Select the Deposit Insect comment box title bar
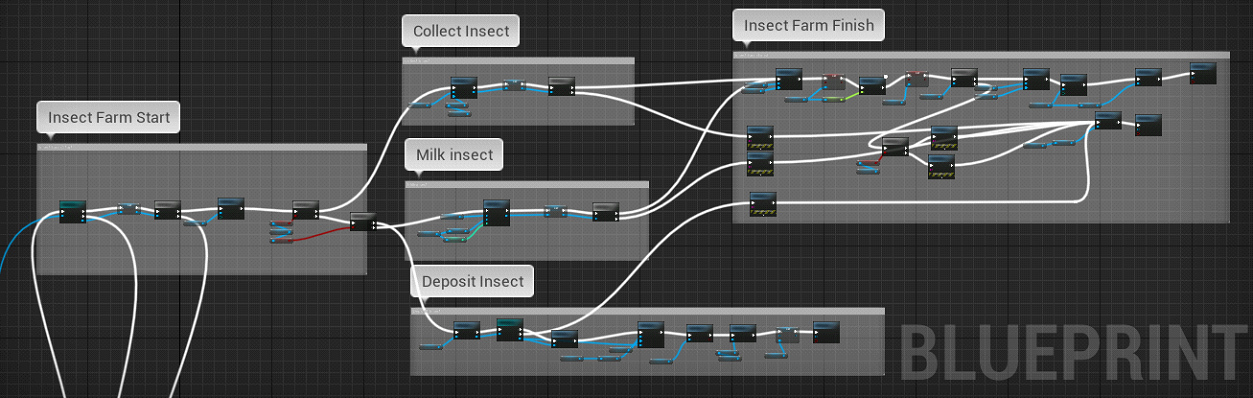The height and width of the screenshot is (398, 1253). point(648,311)
